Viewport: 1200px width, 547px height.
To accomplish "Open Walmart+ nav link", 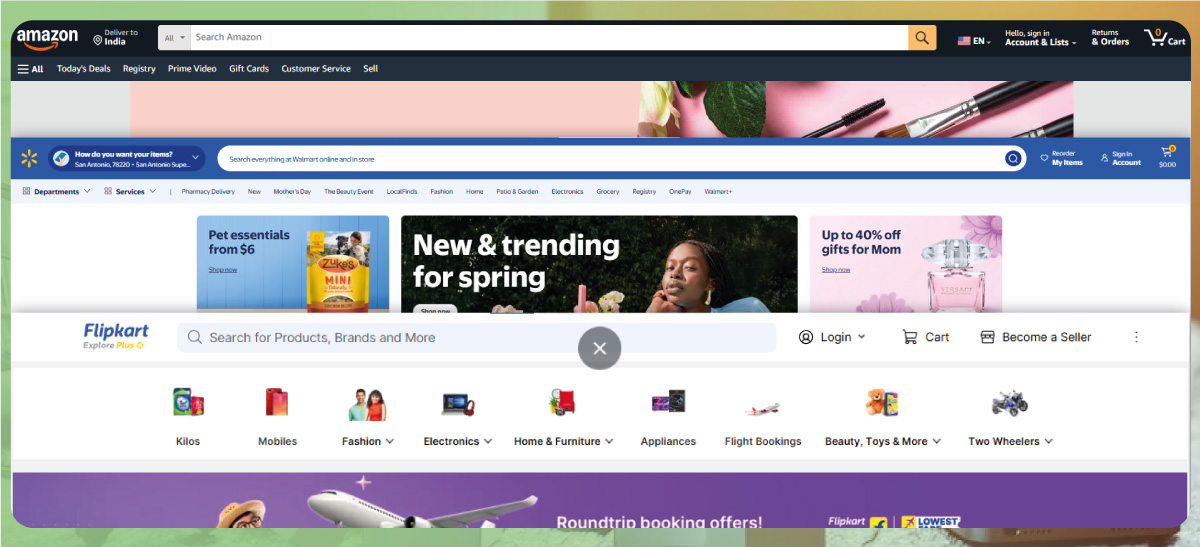I will 718,191.
